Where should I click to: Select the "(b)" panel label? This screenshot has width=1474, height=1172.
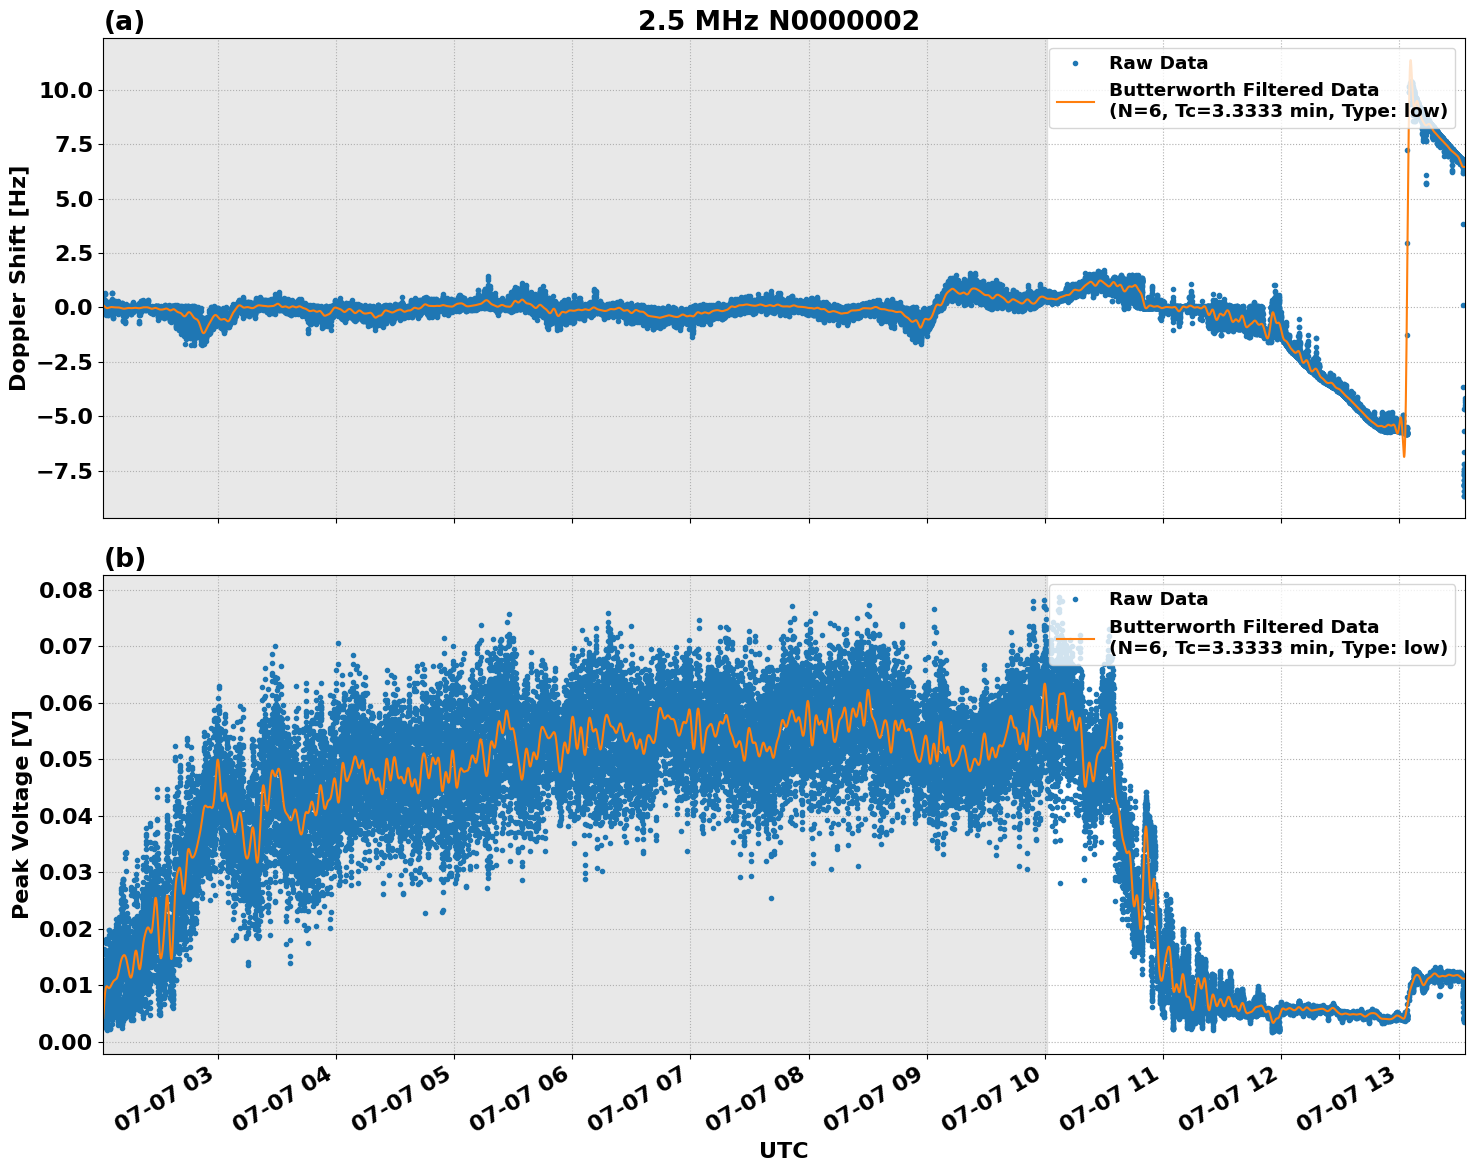(x=125, y=558)
